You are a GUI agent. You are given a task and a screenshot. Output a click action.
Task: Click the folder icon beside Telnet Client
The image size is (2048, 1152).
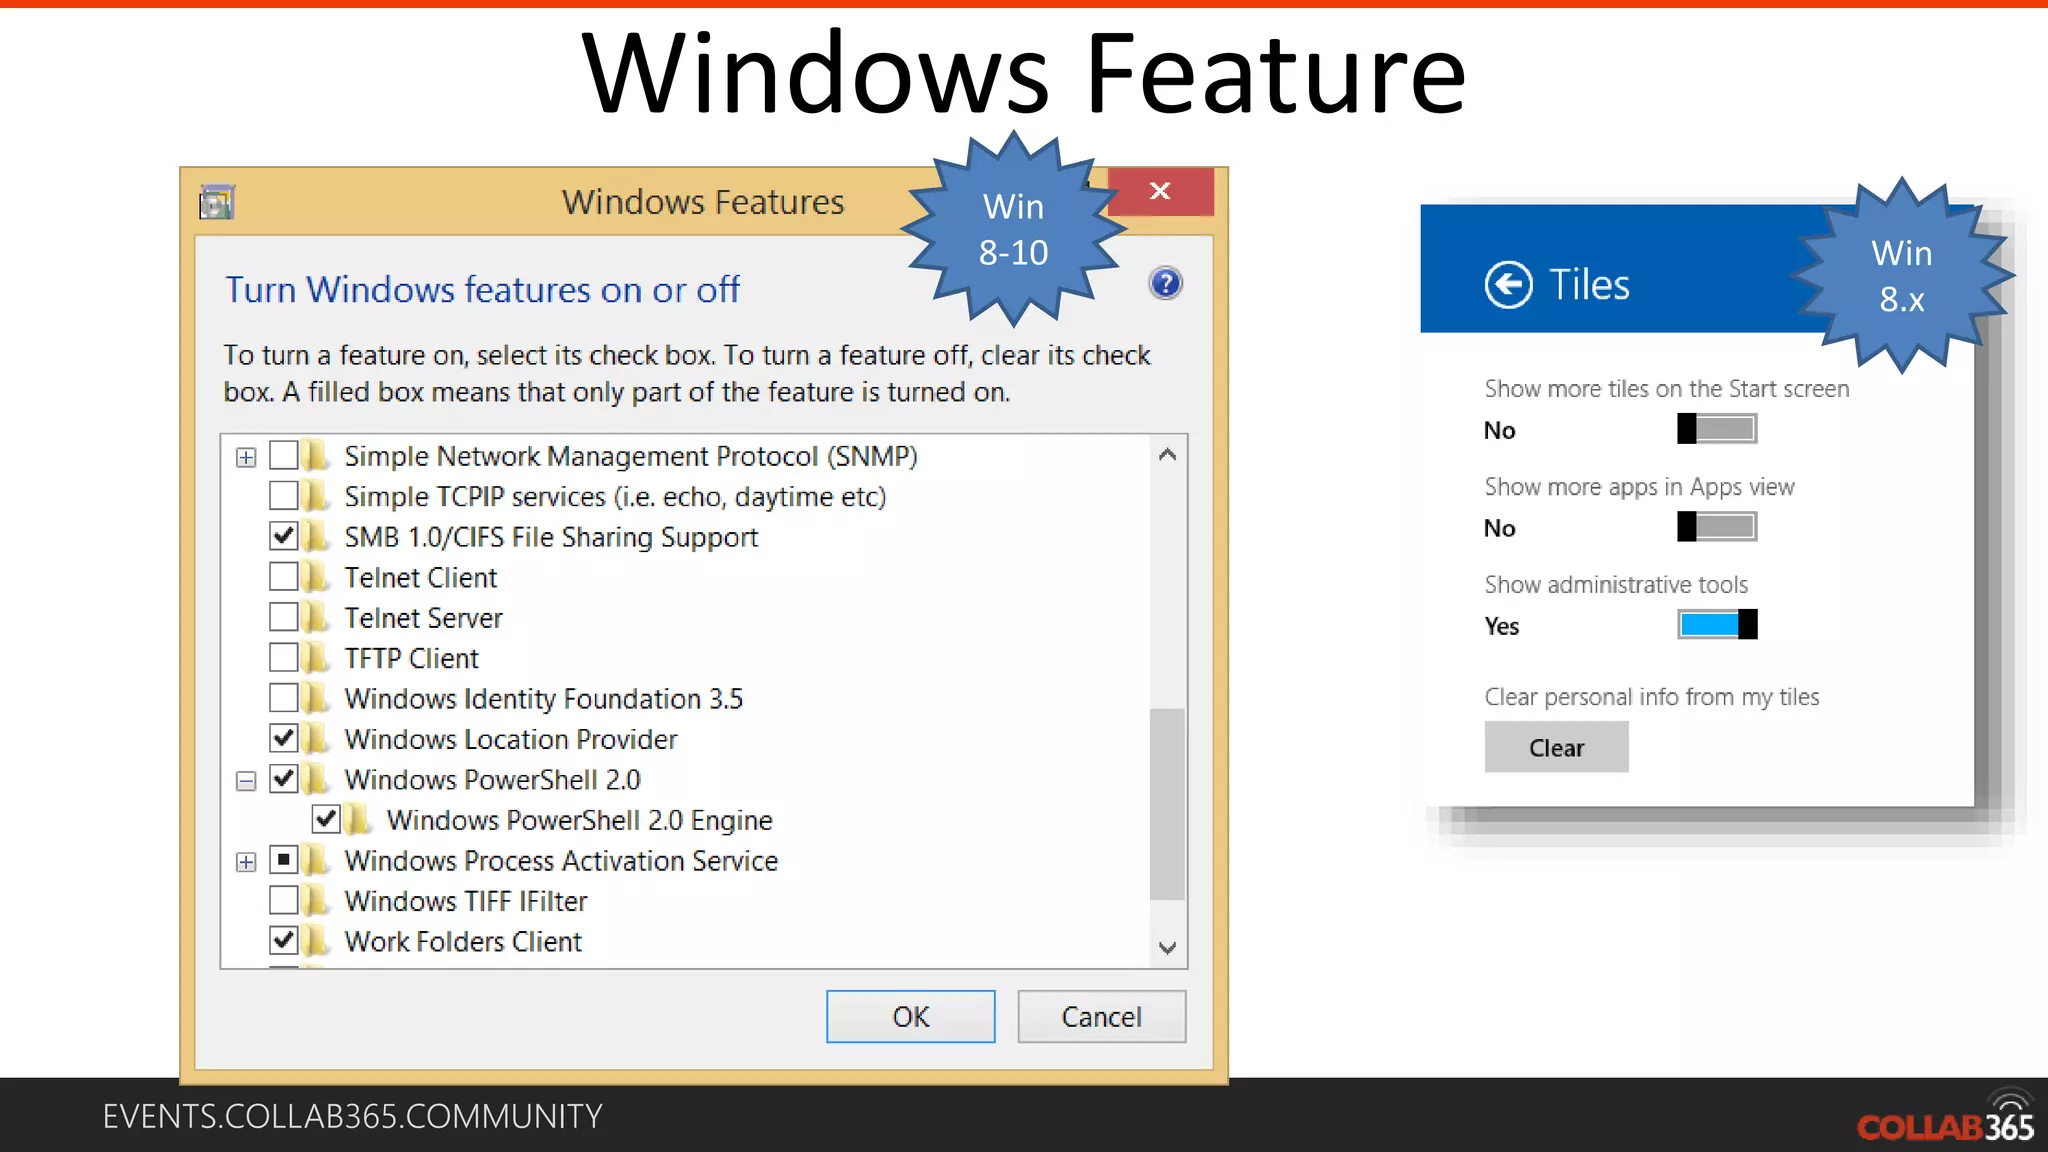(x=316, y=577)
